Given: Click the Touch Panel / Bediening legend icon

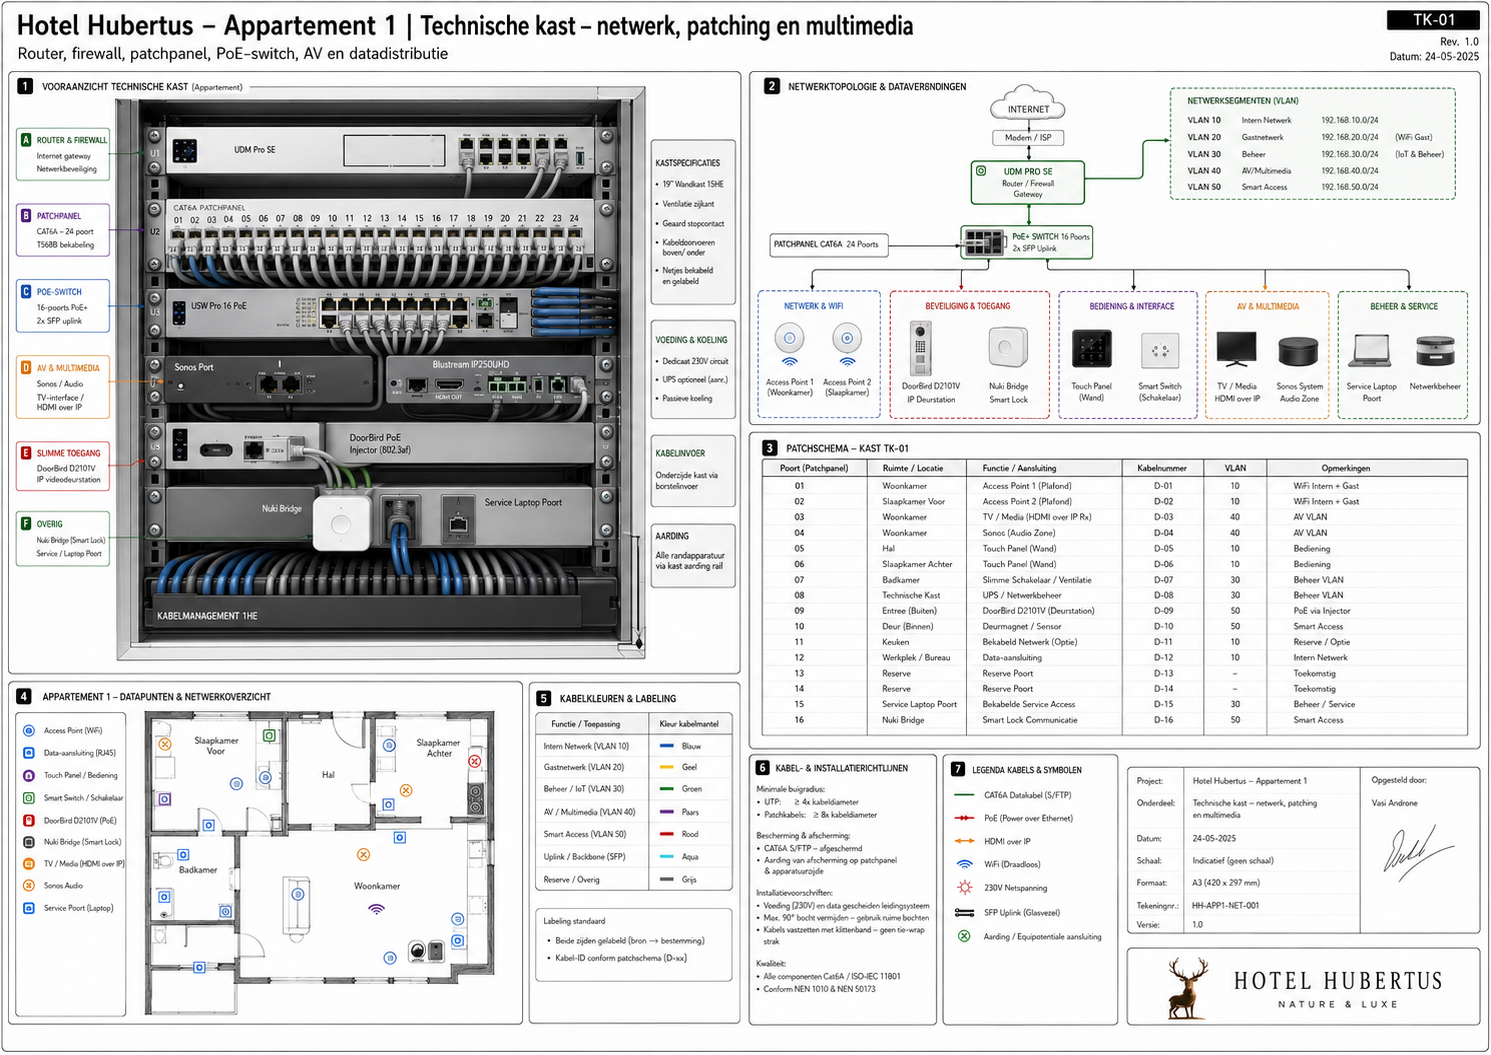Looking at the screenshot, I should pyautogui.click(x=29, y=775).
